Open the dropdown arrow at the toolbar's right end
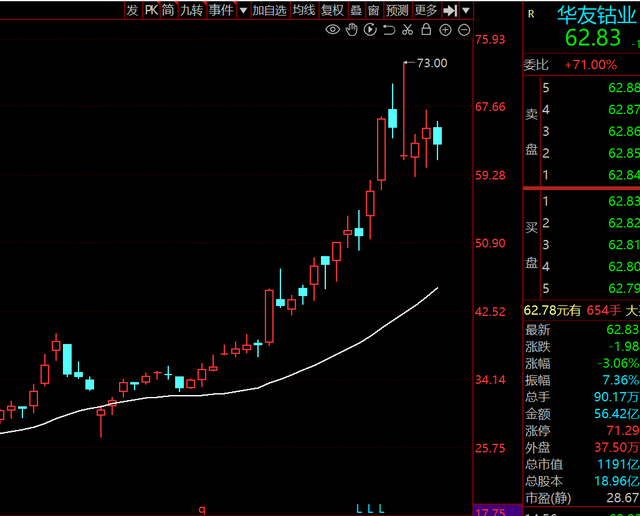The height and width of the screenshot is (516, 640). (x=466, y=11)
